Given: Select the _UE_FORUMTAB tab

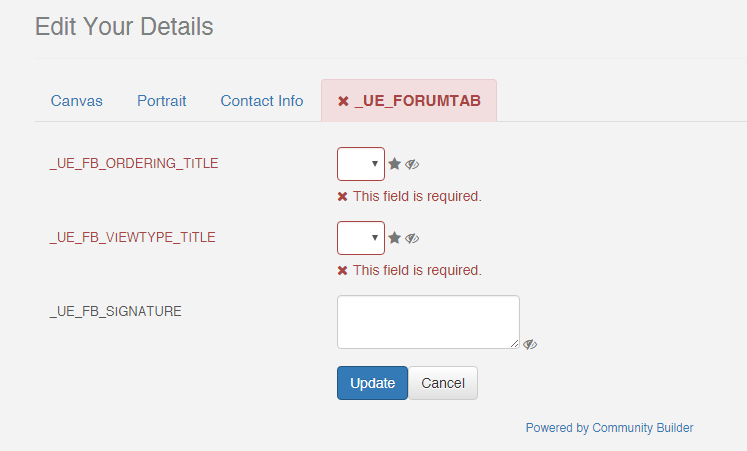Looking at the screenshot, I should 409,101.
